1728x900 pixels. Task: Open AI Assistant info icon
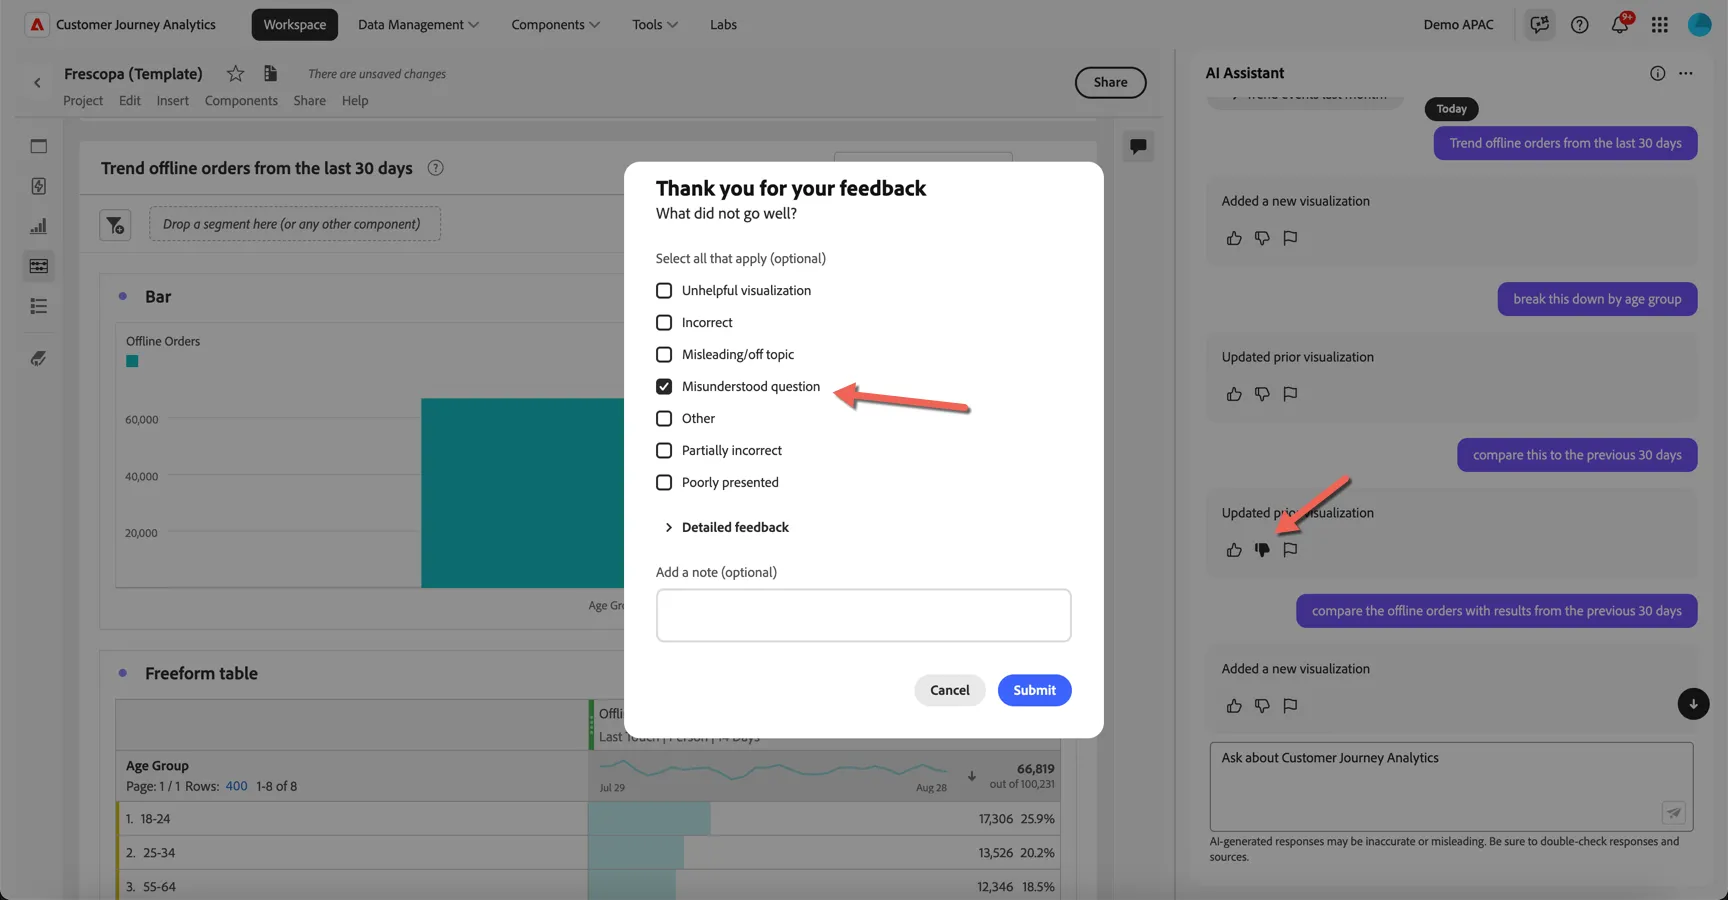click(x=1657, y=73)
